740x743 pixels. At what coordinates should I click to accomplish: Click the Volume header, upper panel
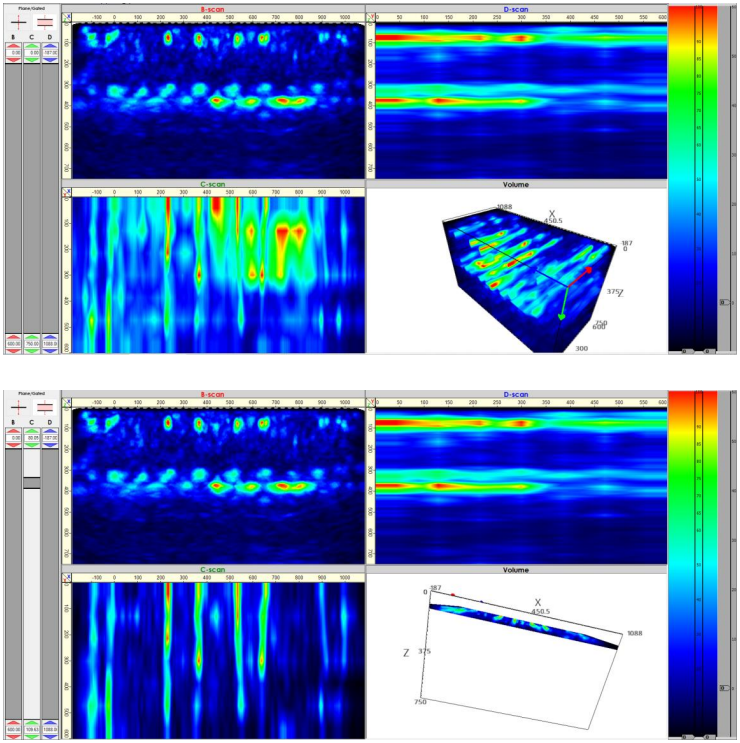click(516, 184)
